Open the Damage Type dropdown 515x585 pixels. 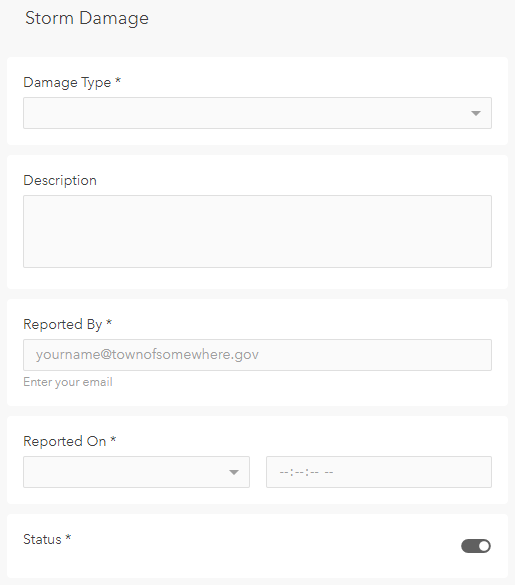coord(257,113)
